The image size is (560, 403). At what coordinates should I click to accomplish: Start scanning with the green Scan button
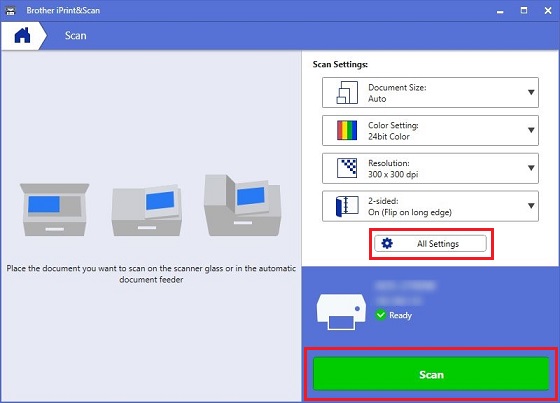[x=431, y=374]
